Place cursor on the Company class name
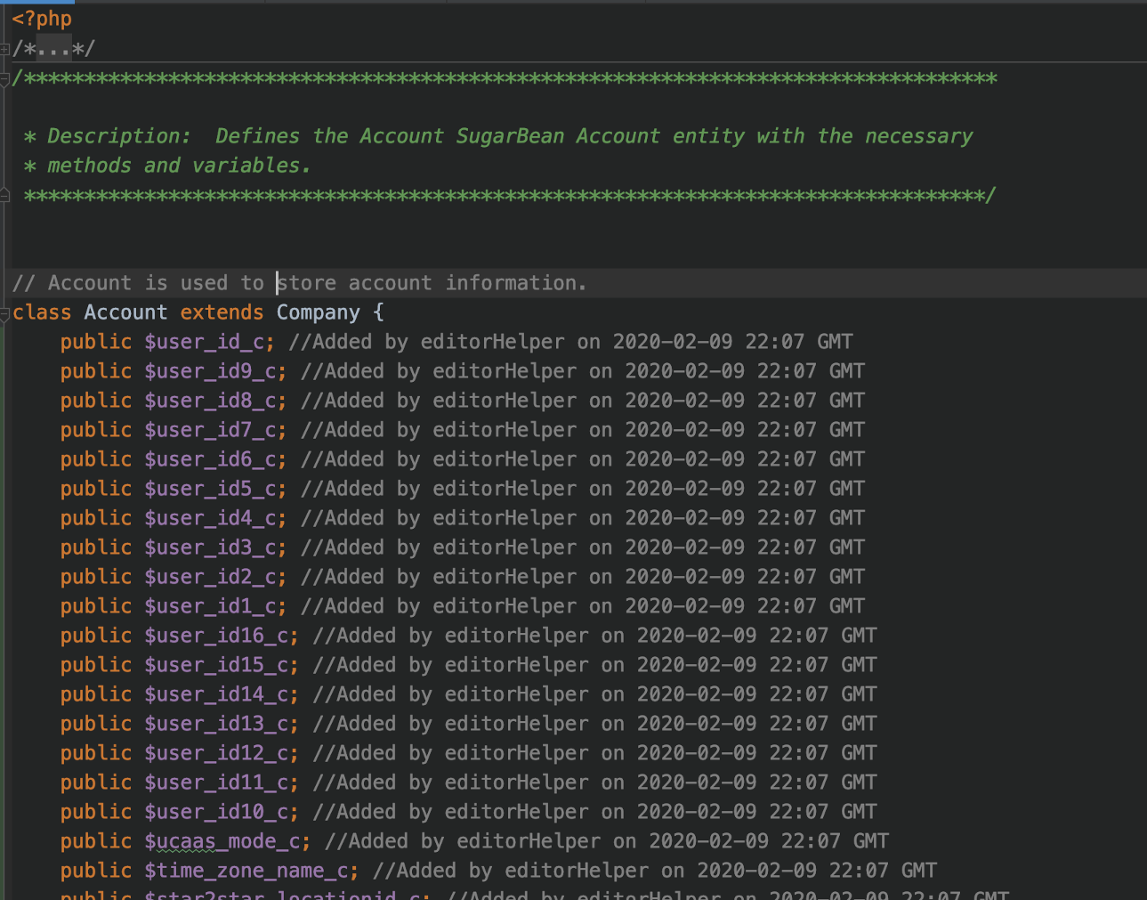 pos(317,312)
